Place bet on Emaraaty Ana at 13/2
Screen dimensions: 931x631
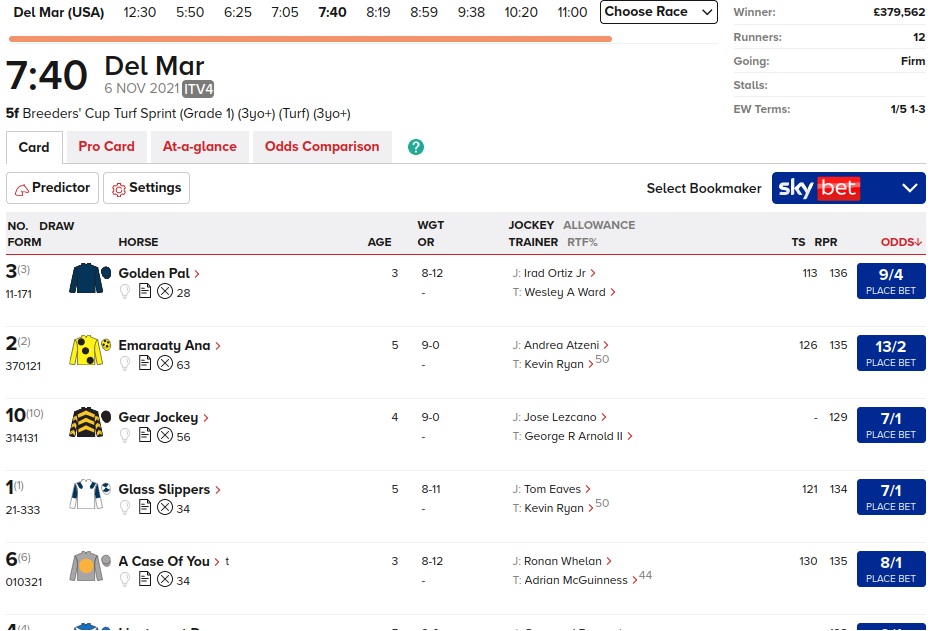(891, 353)
